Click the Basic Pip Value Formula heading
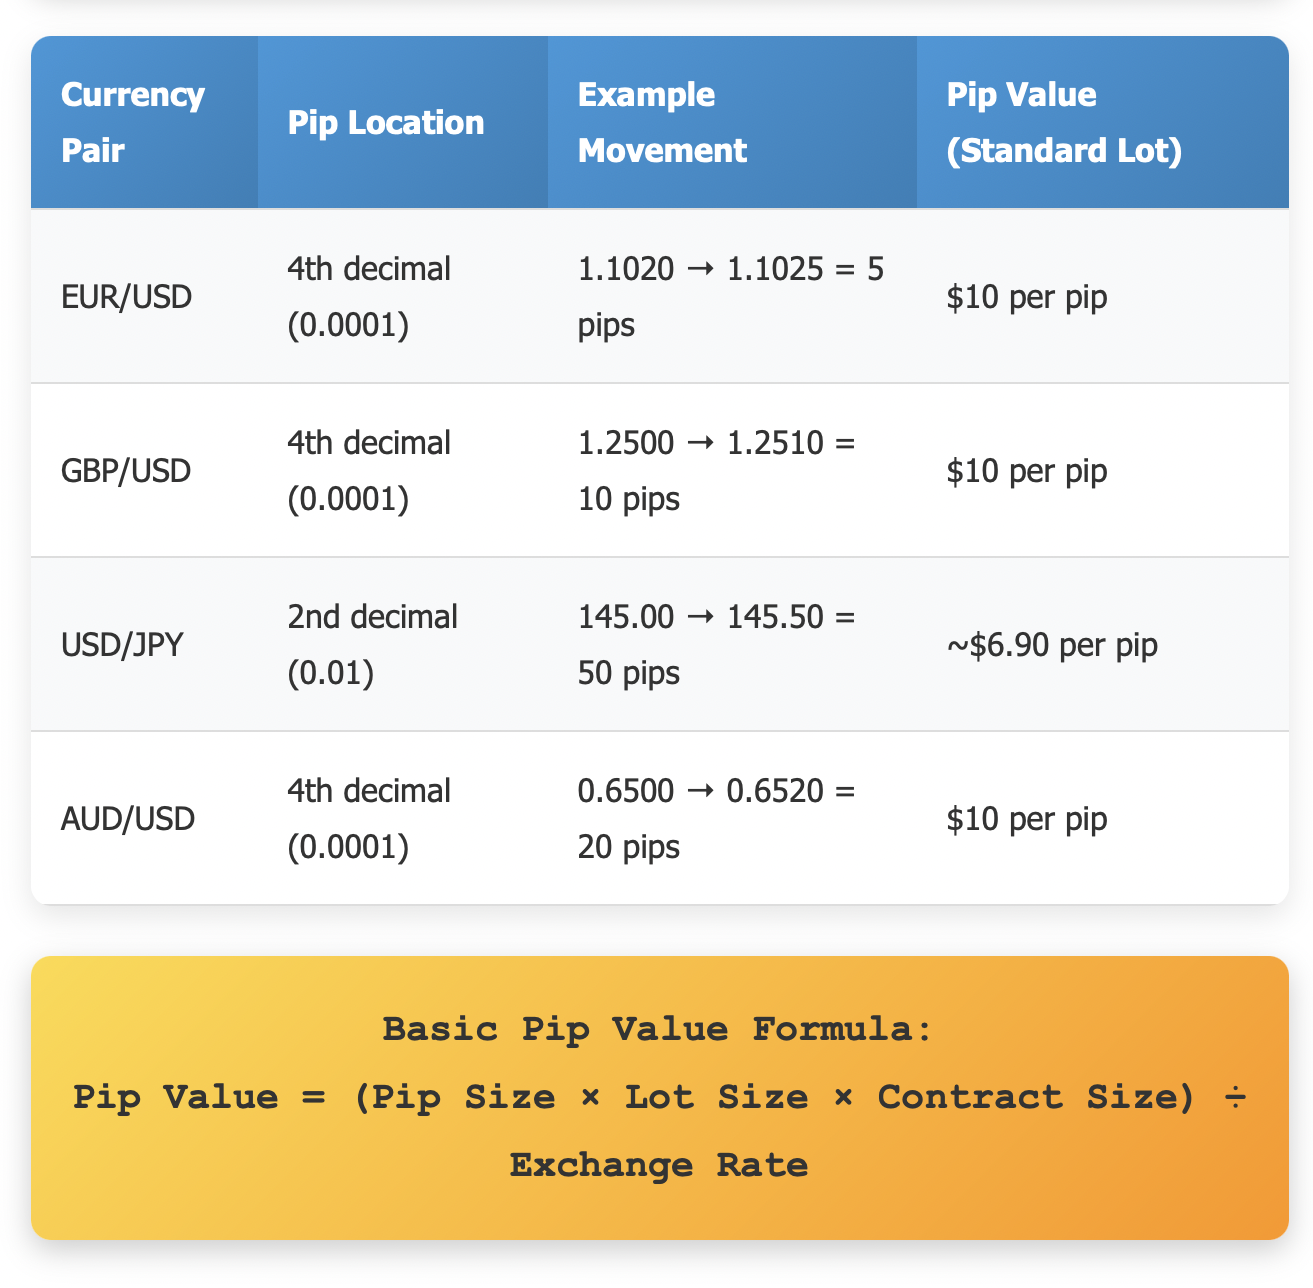Screen dimensions: 1313x1288 658,1029
